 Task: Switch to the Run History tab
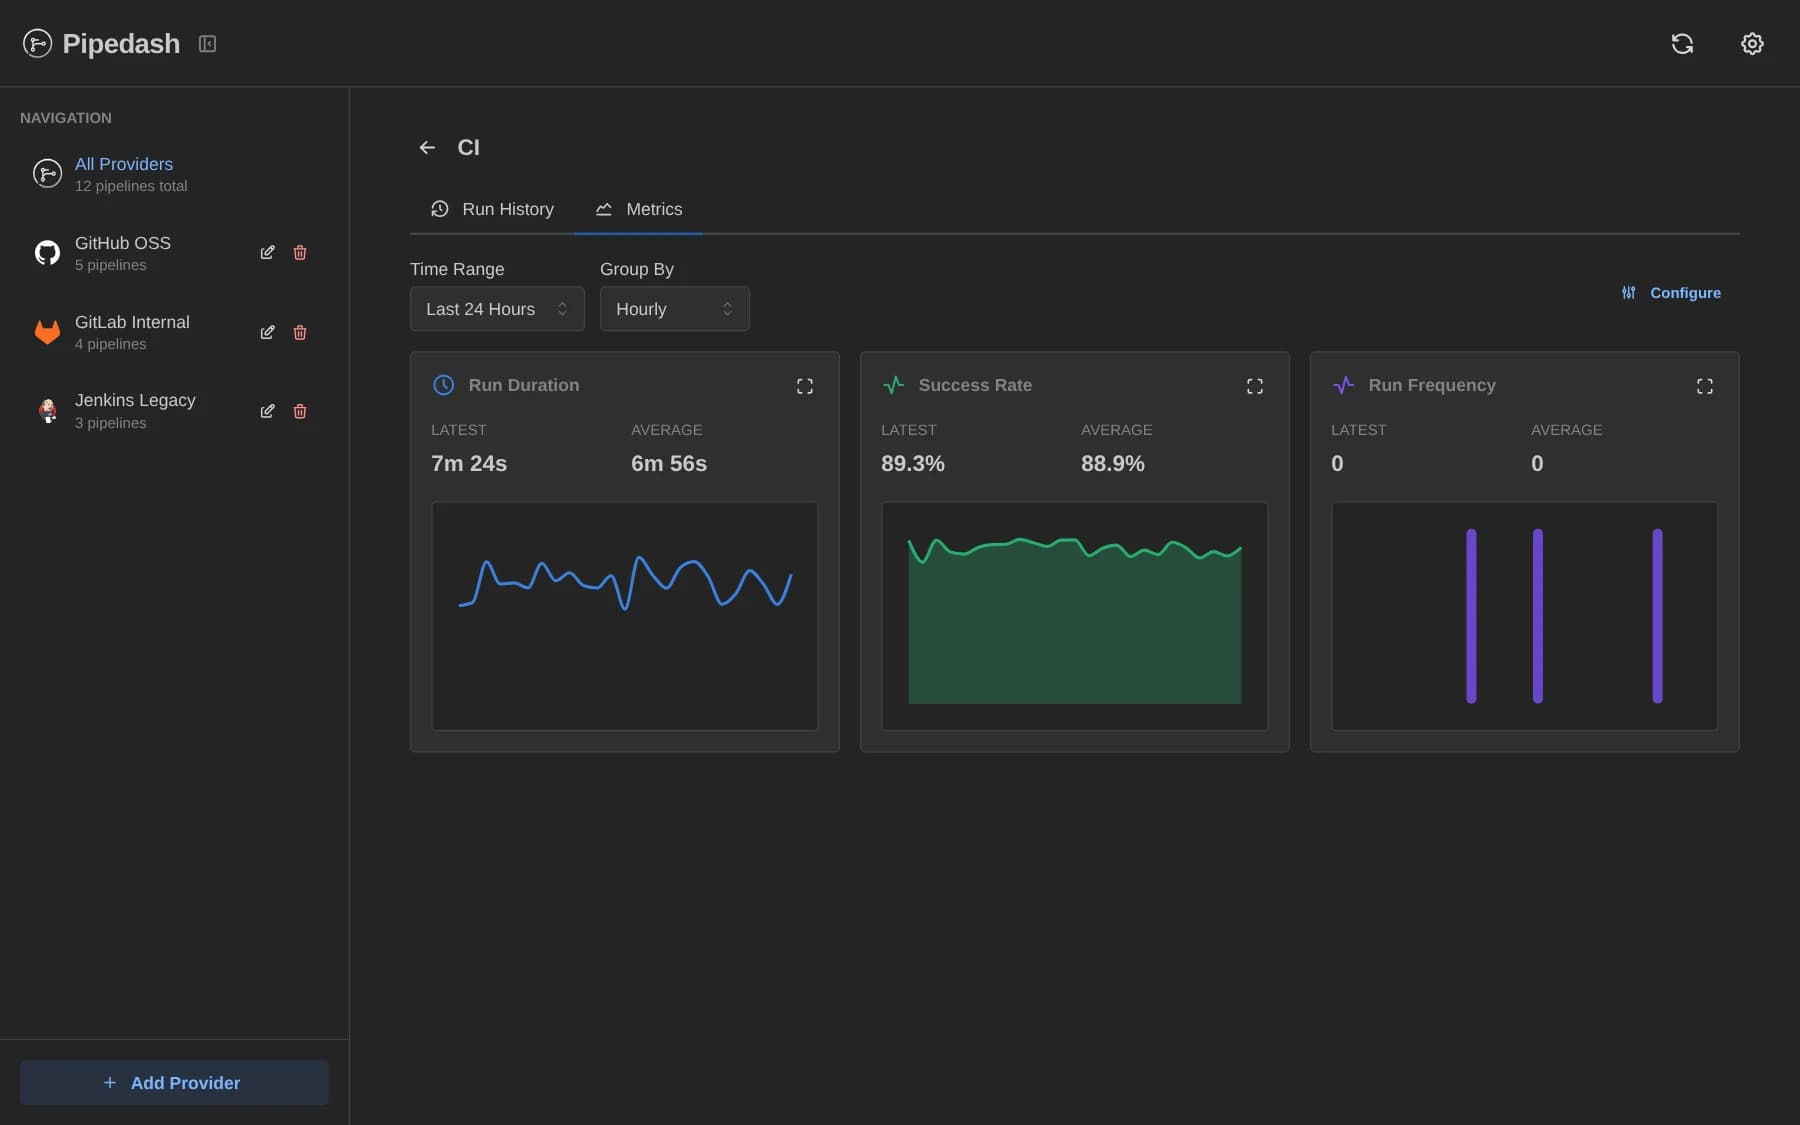(492, 209)
